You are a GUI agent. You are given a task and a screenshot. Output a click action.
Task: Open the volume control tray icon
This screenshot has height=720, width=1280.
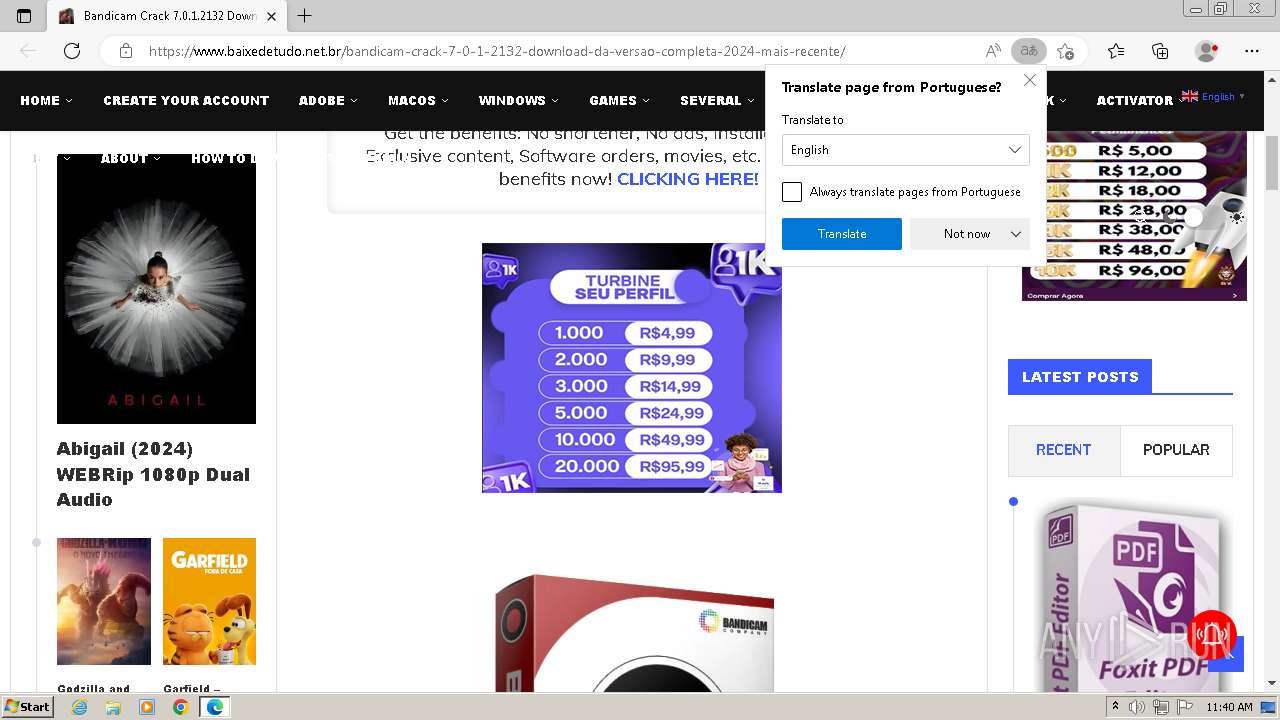click(x=1138, y=707)
